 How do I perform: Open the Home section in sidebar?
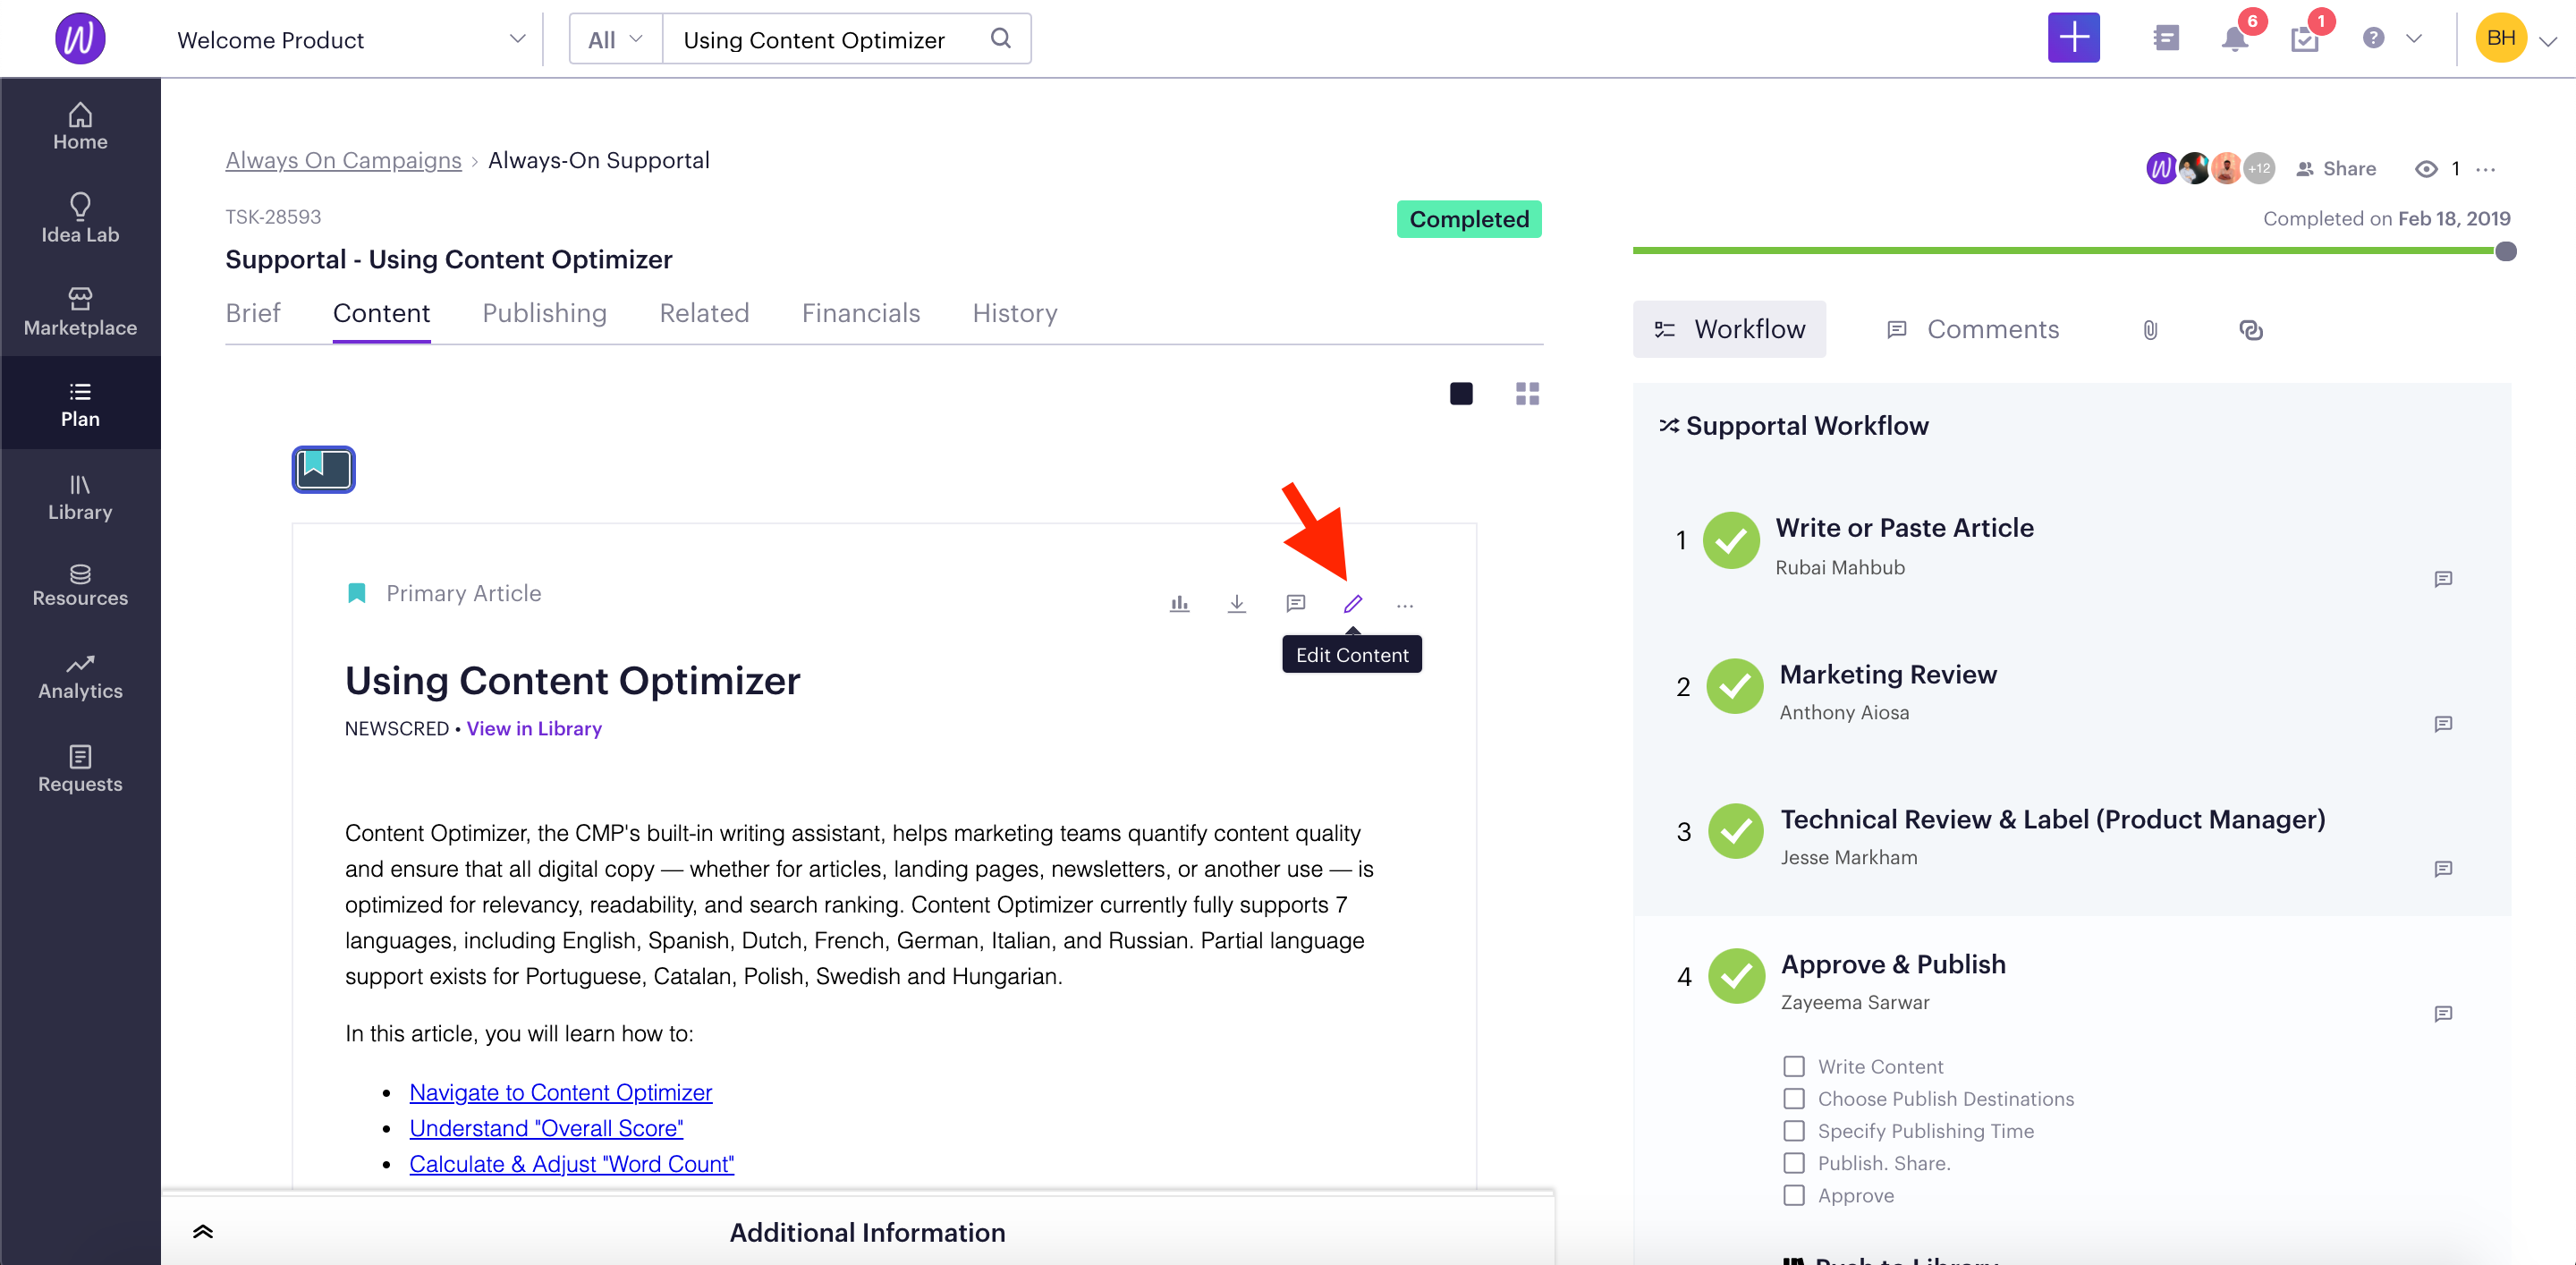point(80,127)
